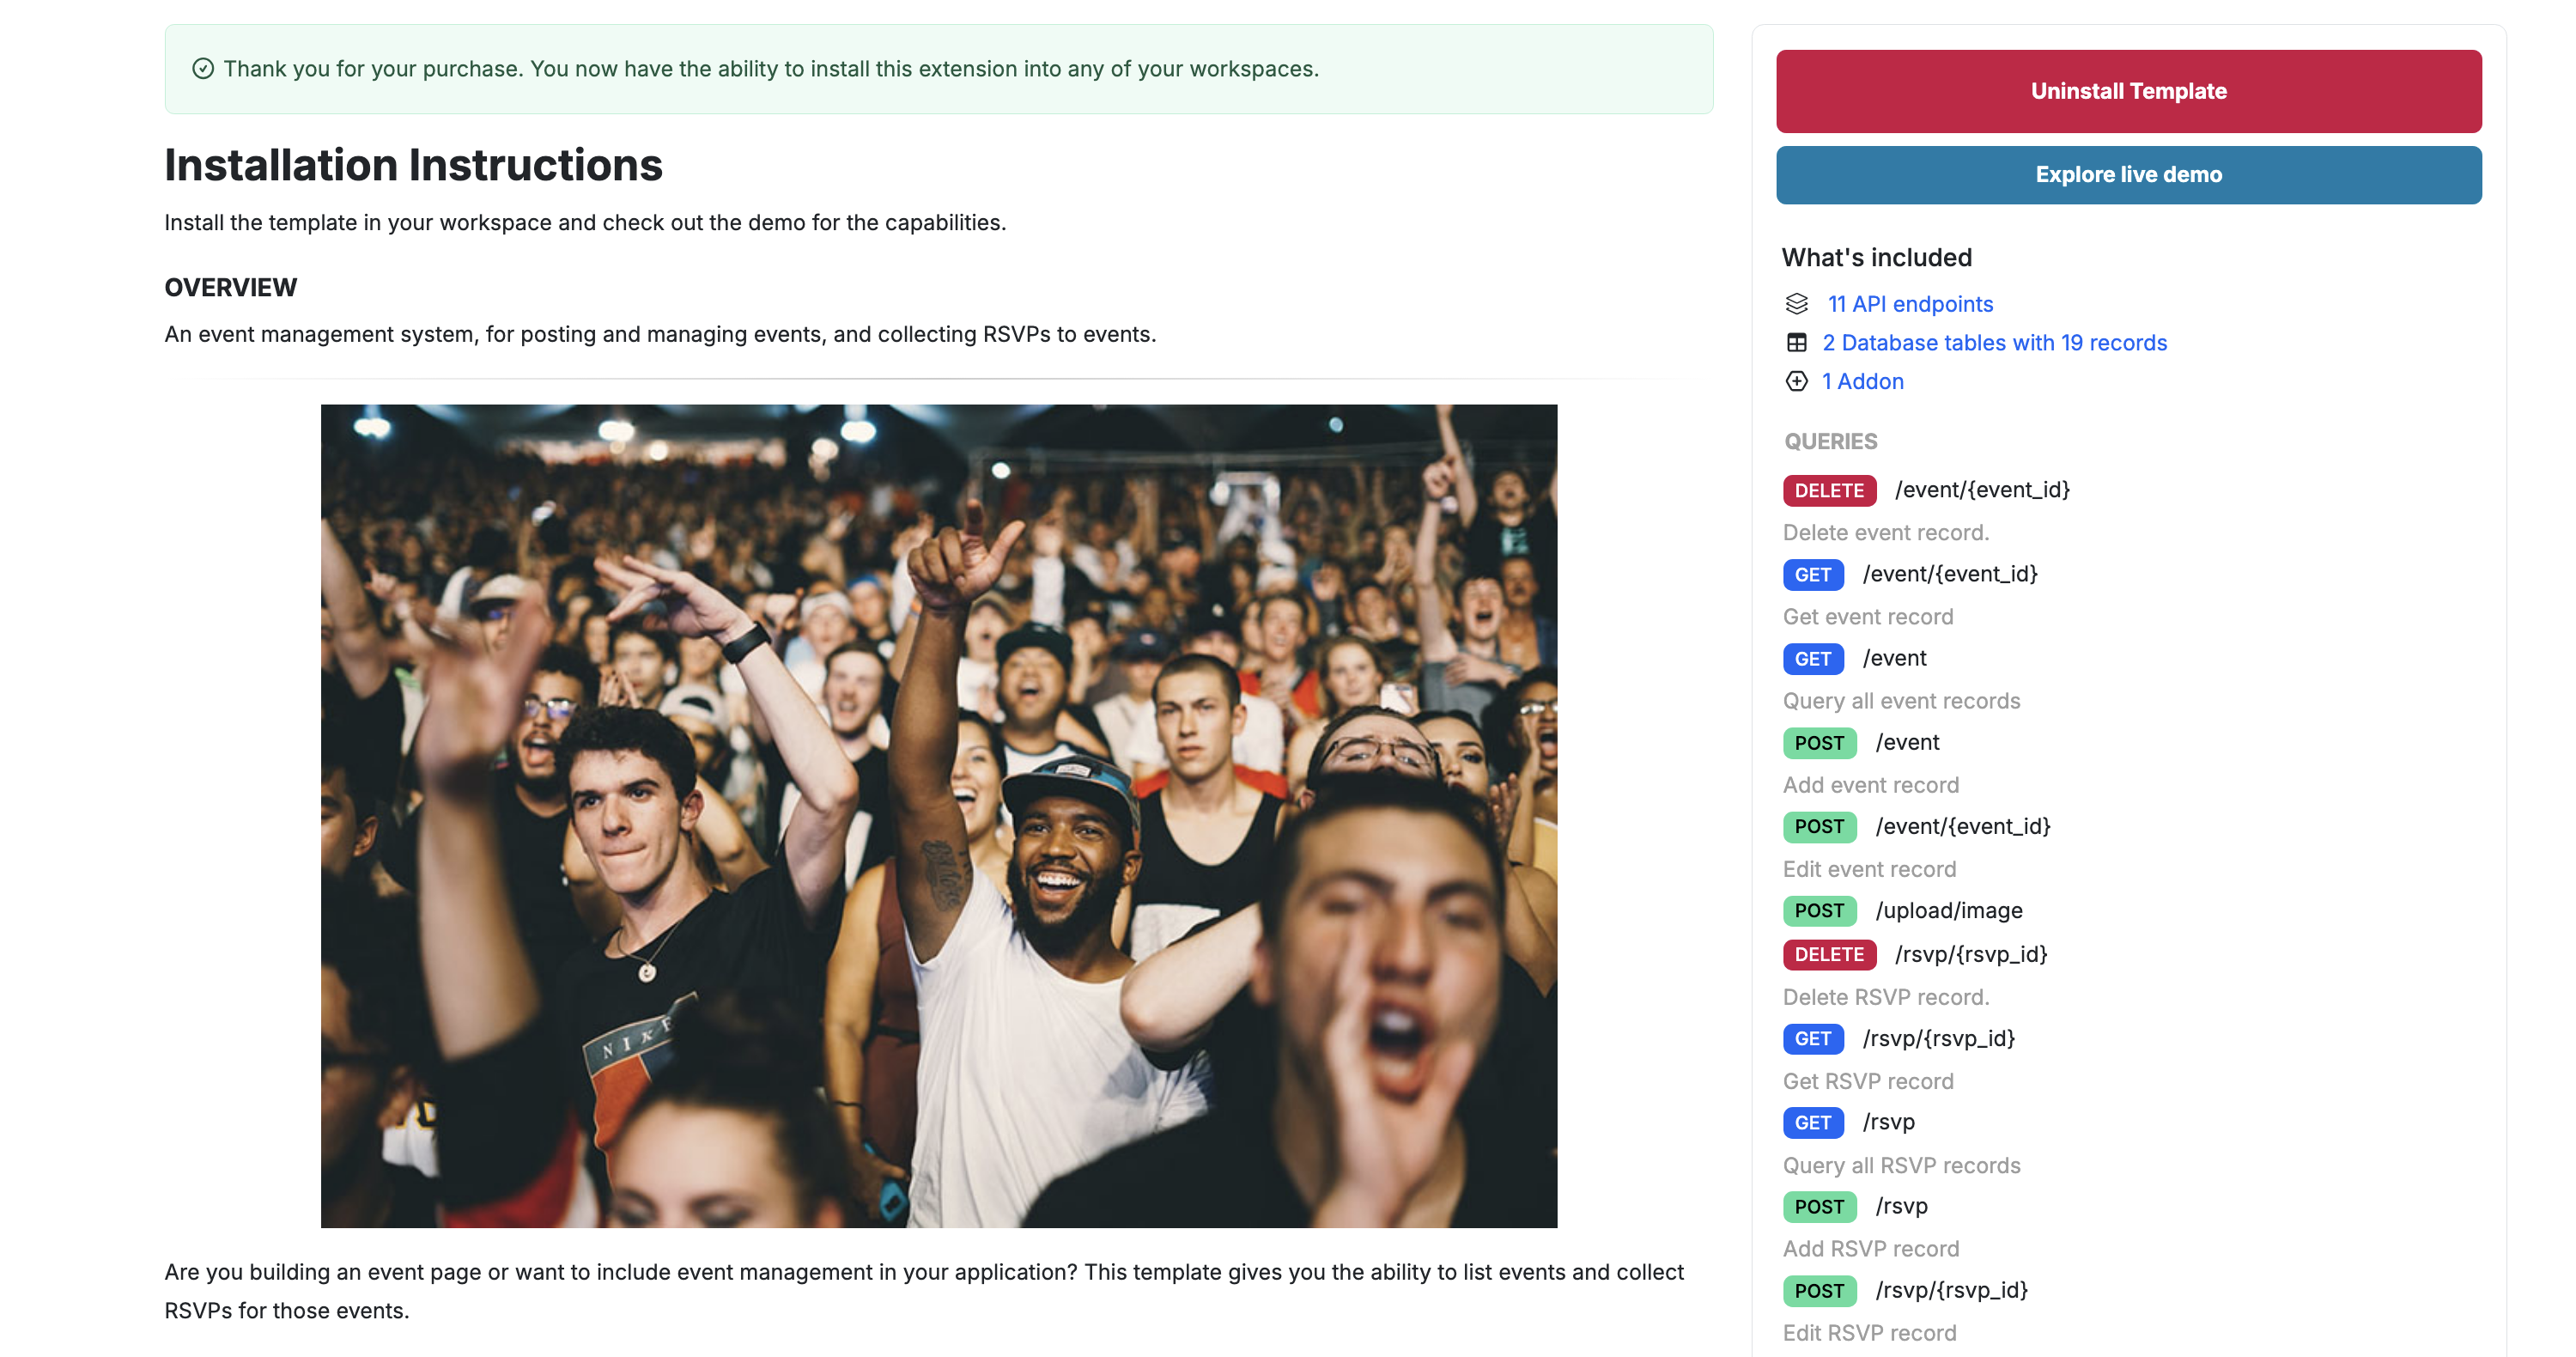Select the GET badge for /rsvp/{rsvp_id}
The height and width of the screenshot is (1357, 2576).
tap(1813, 1038)
